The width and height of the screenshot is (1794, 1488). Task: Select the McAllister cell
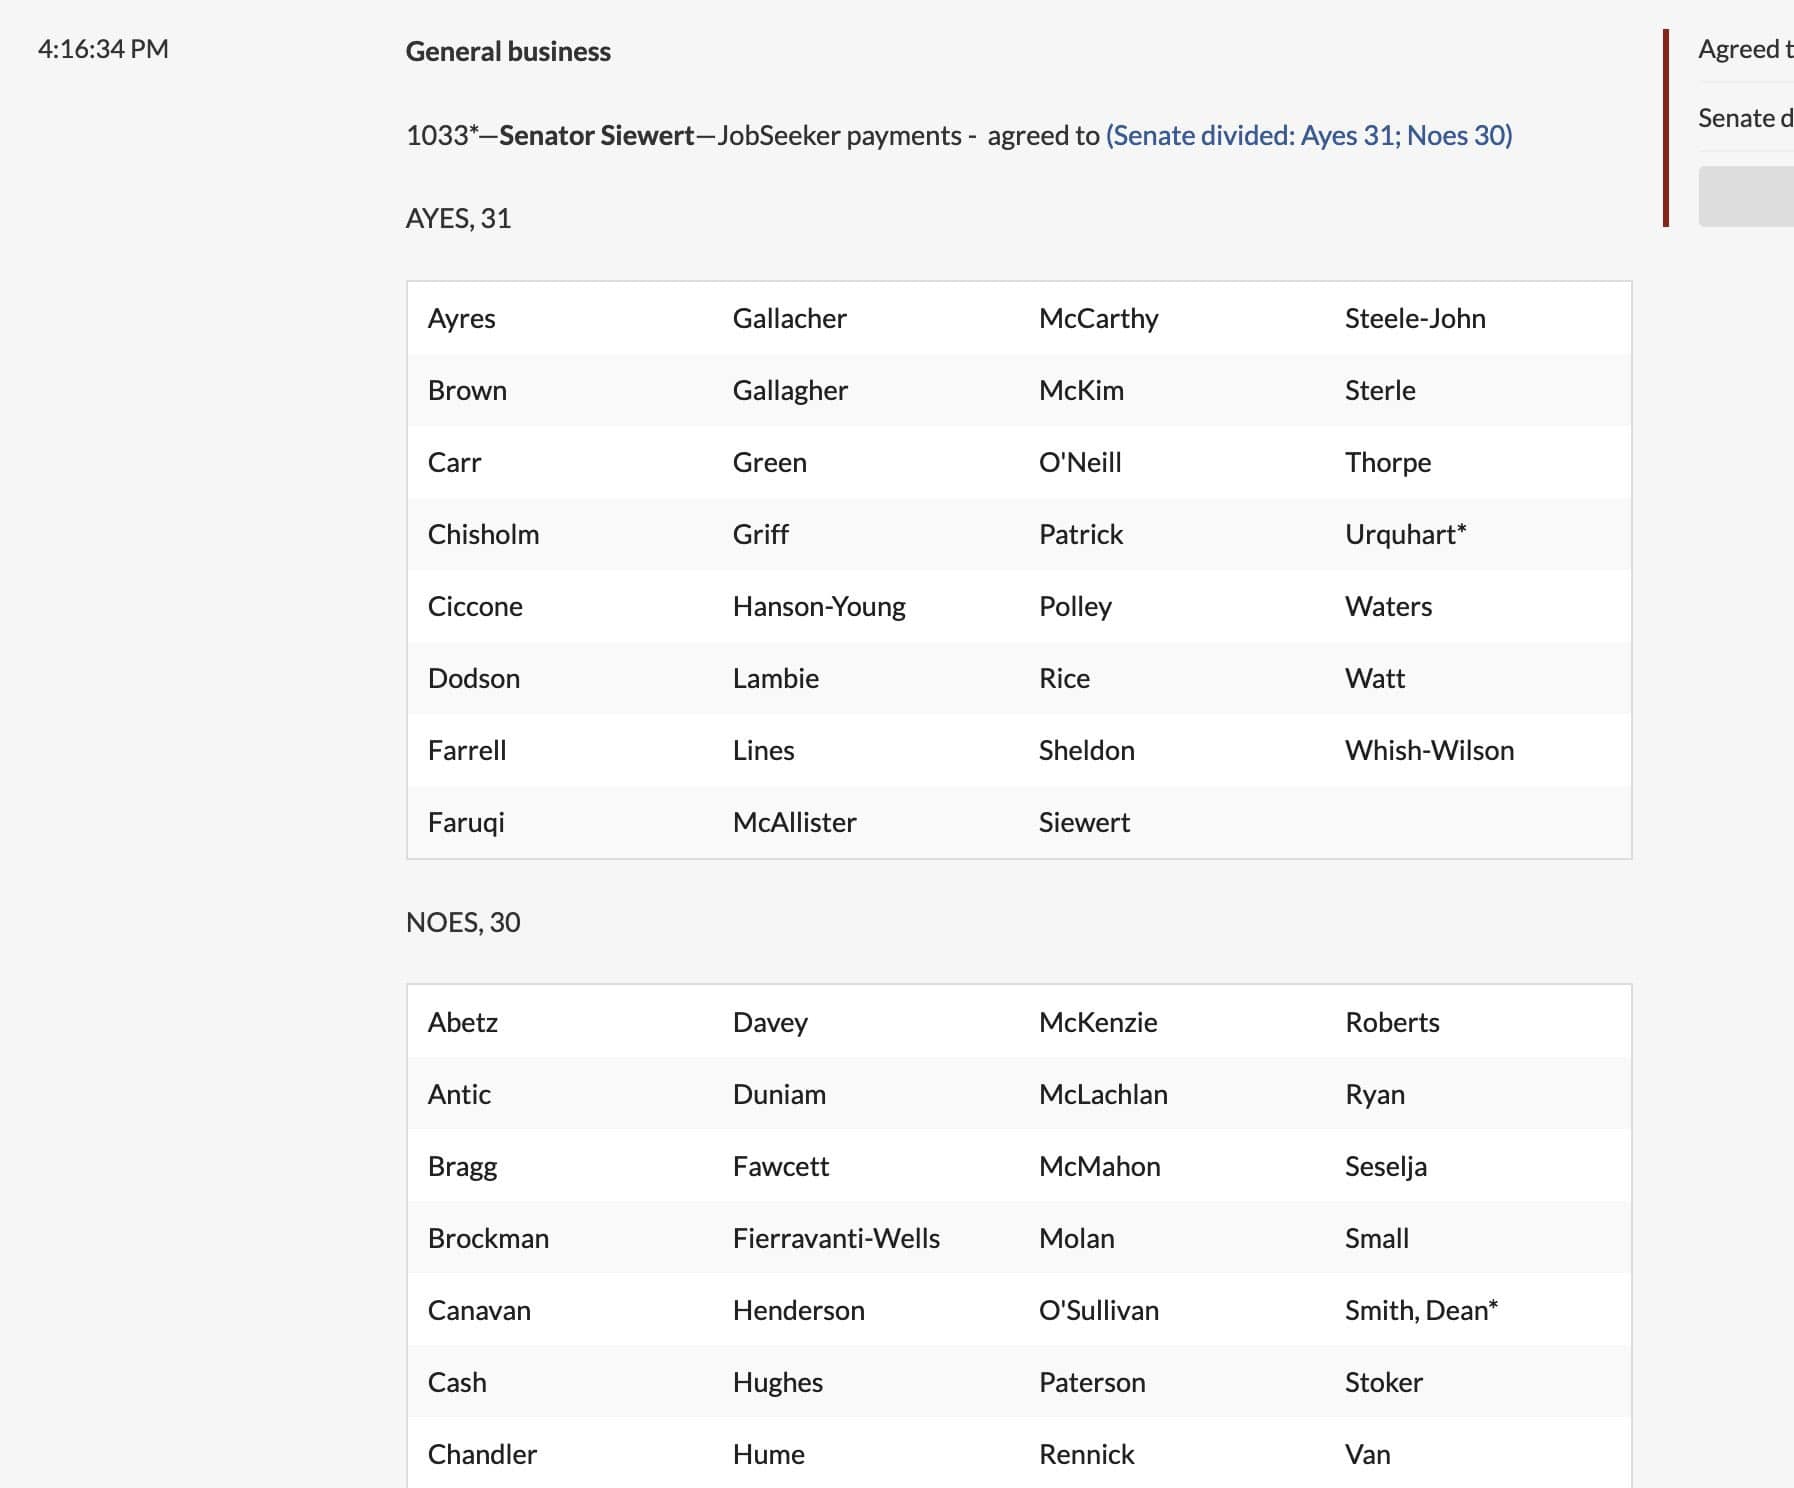click(x=866, y=822)
